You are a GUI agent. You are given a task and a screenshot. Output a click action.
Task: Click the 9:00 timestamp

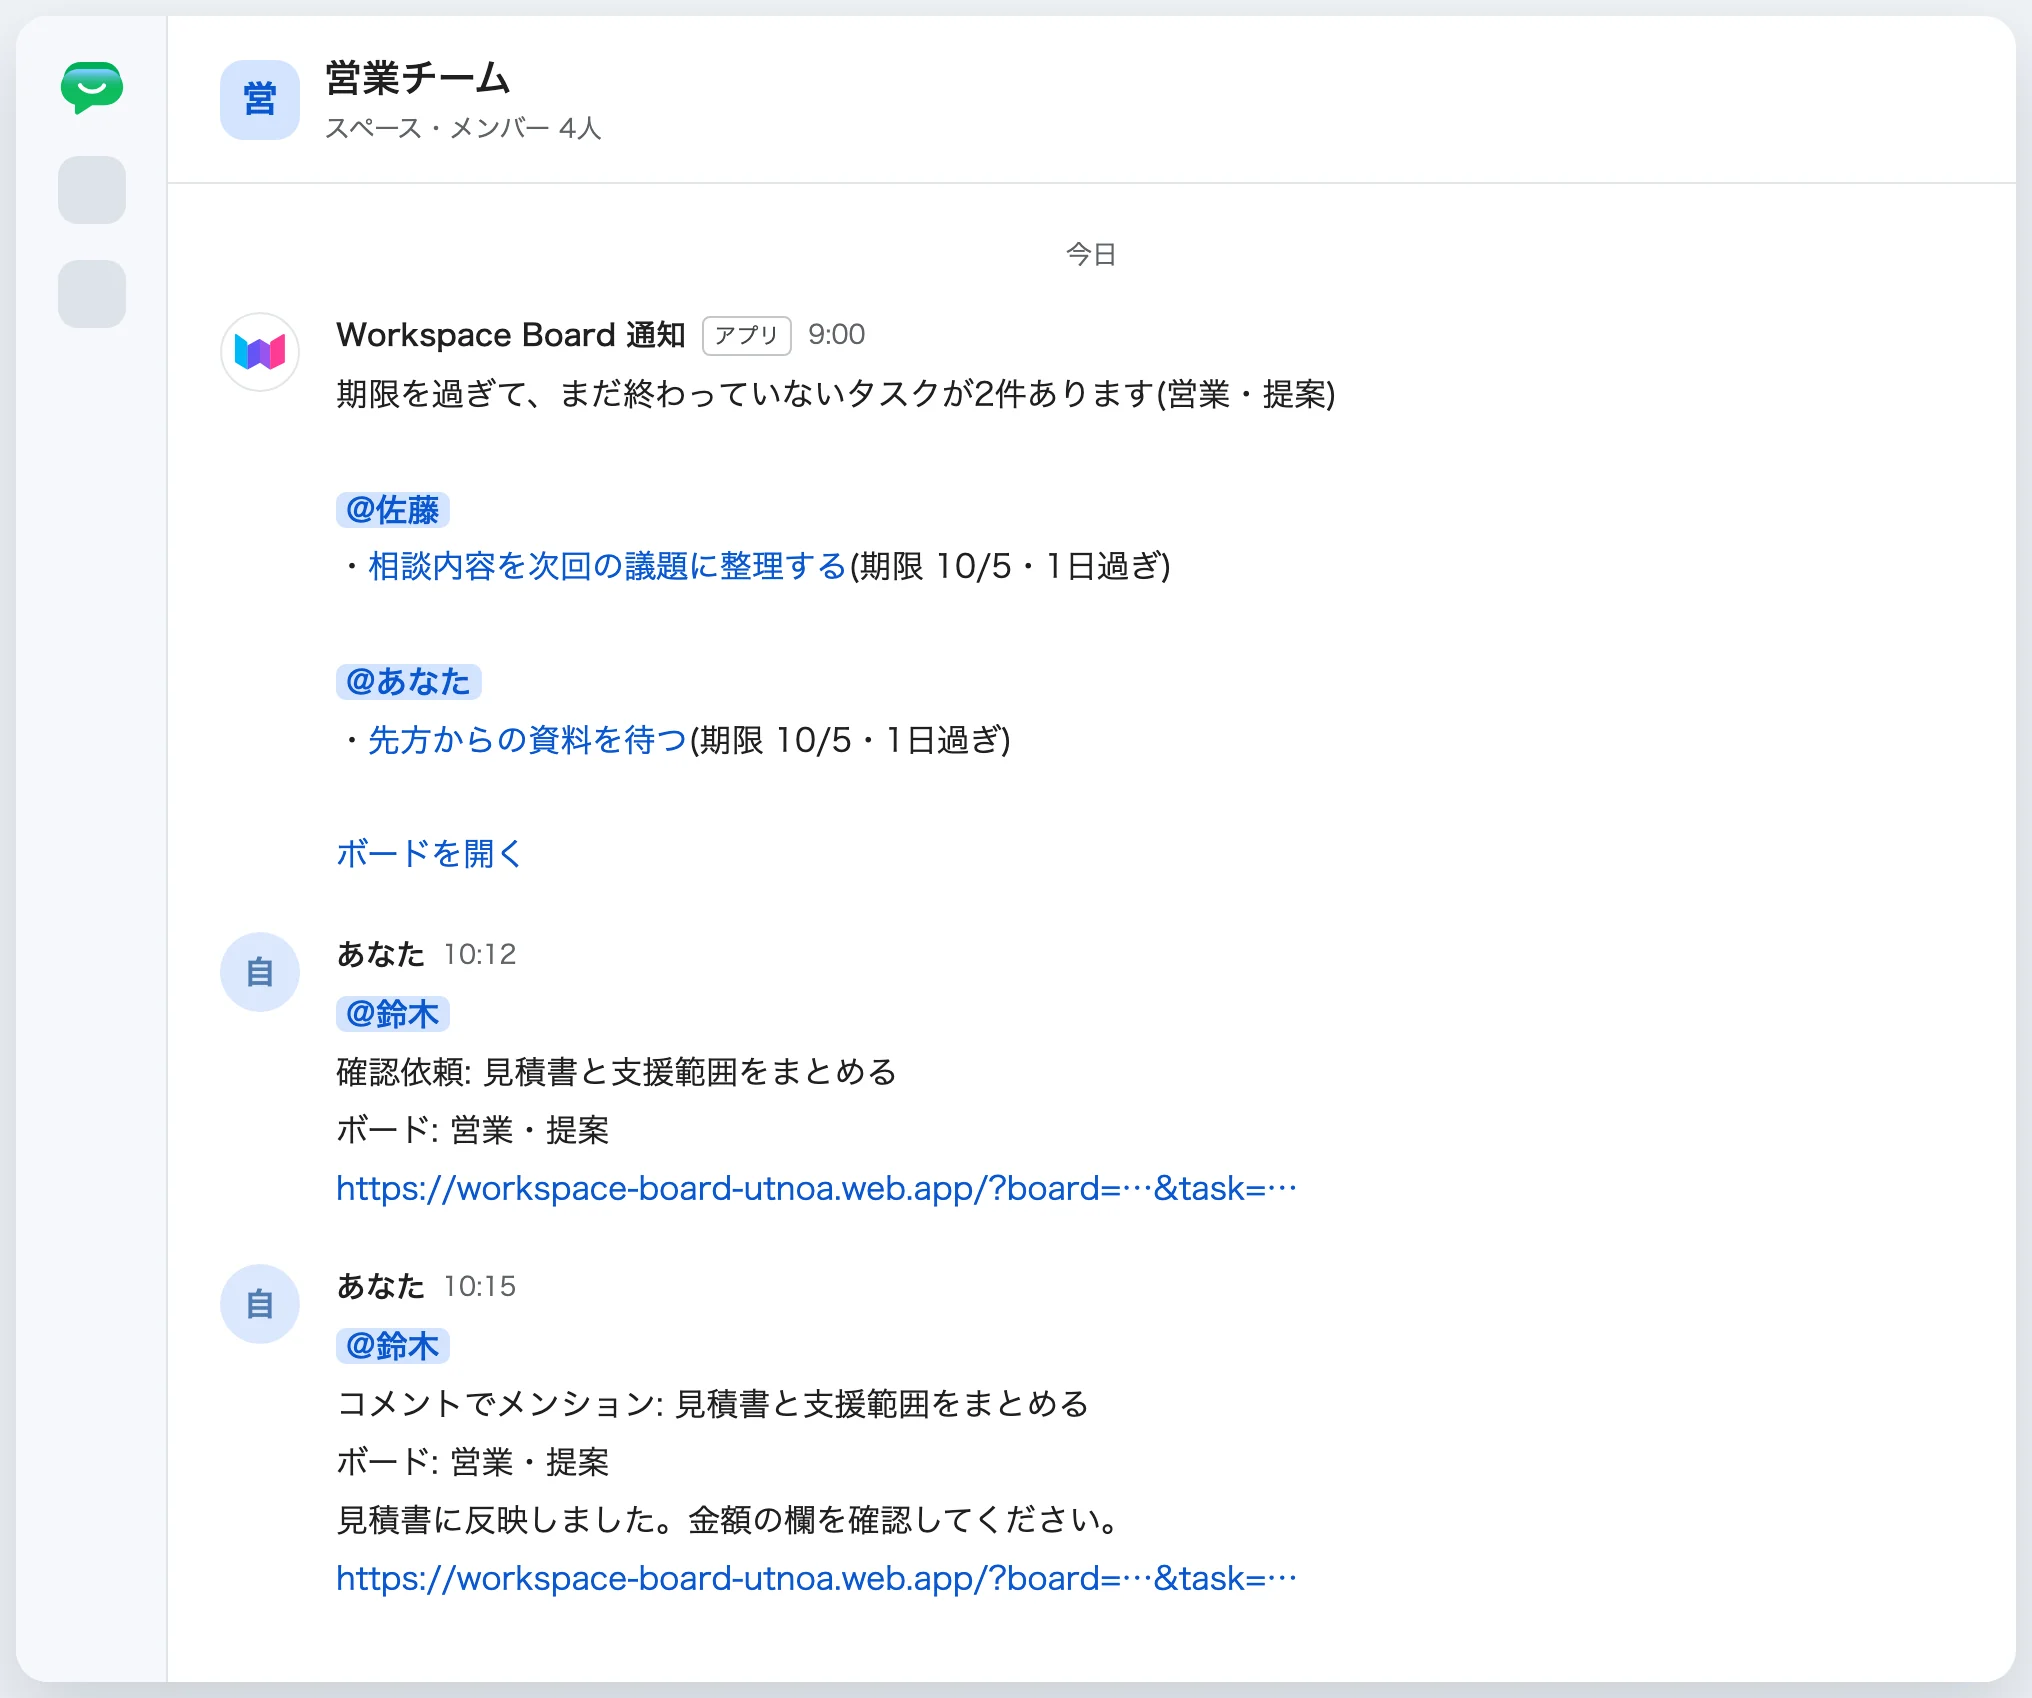point(837,335)
